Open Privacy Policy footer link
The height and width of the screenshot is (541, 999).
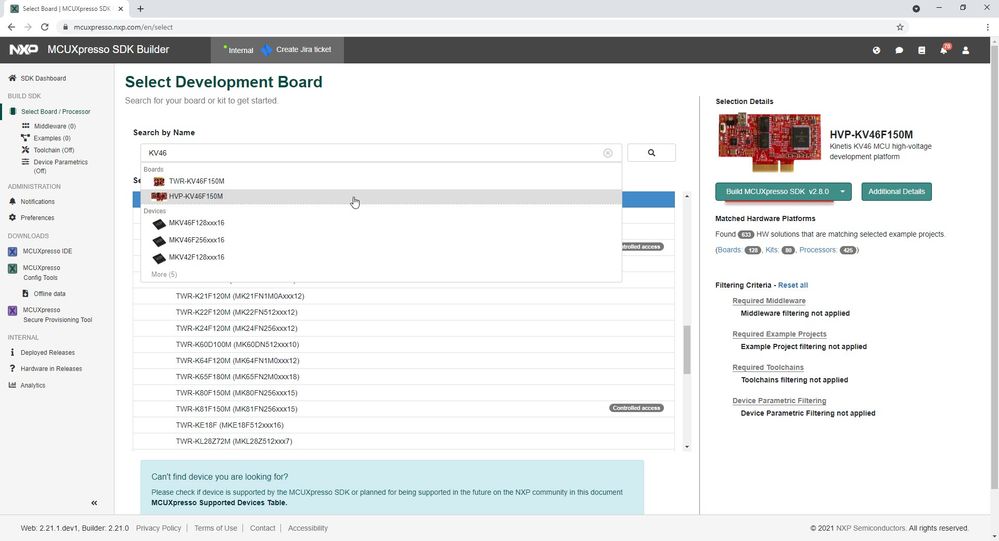(158, 528)
